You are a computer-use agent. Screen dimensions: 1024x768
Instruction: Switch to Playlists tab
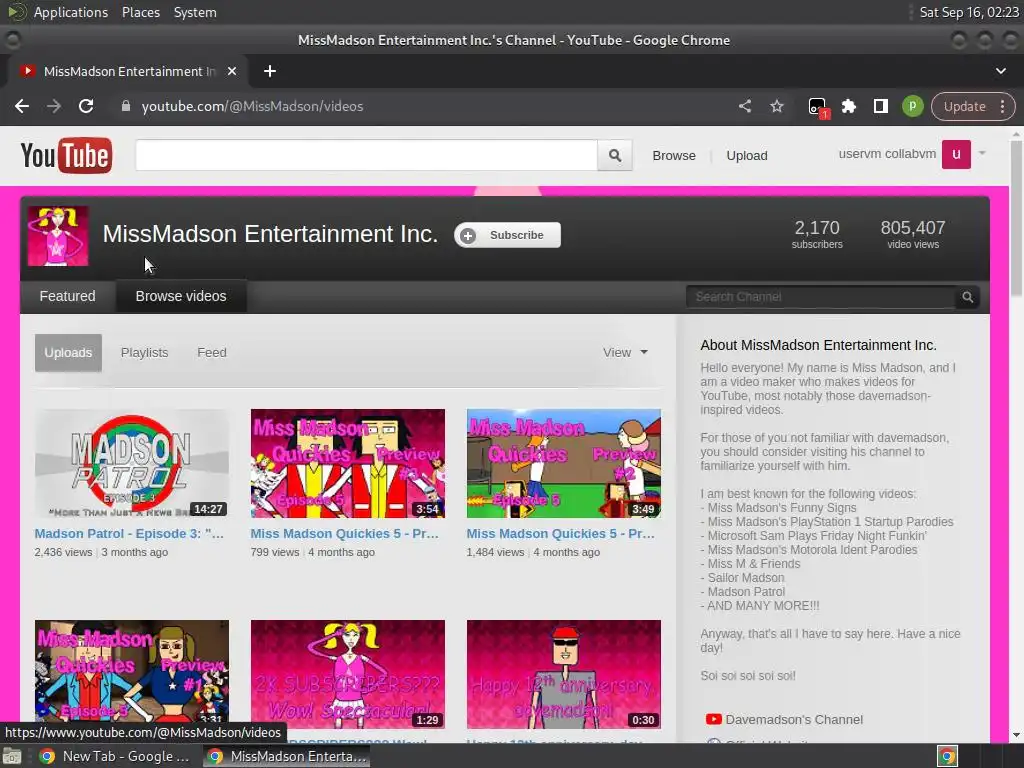pos(144,353)
